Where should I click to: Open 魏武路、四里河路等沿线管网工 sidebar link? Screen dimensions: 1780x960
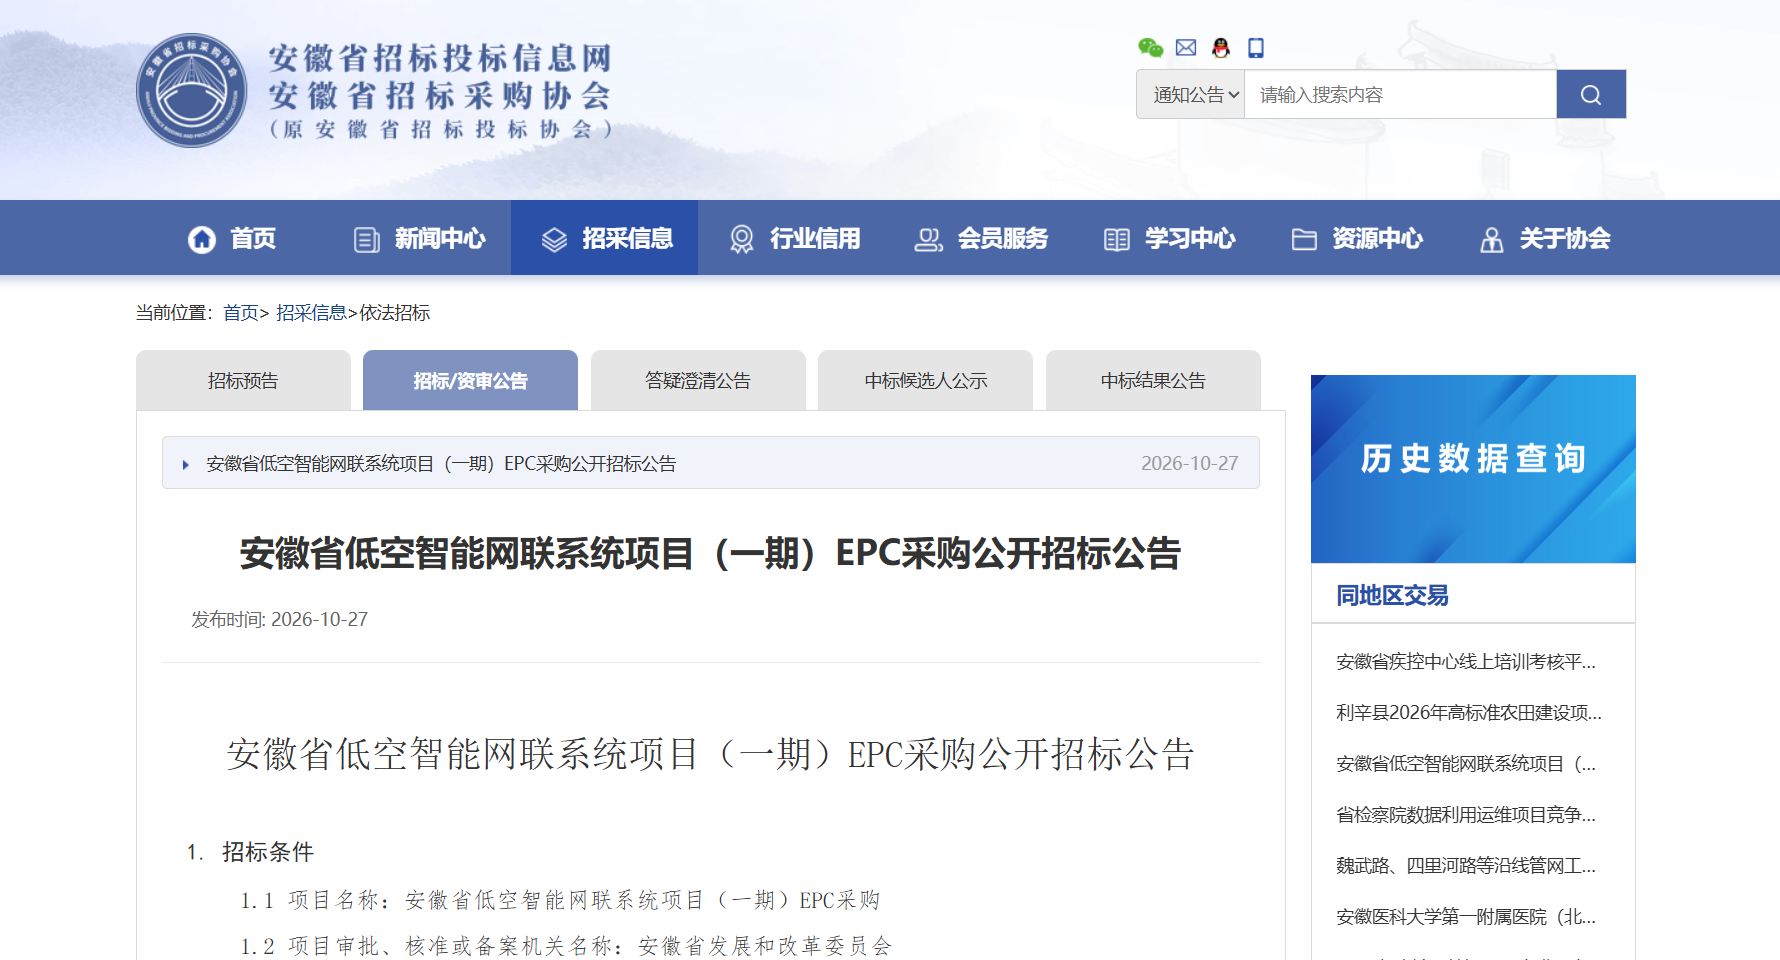coord(1465,866)
